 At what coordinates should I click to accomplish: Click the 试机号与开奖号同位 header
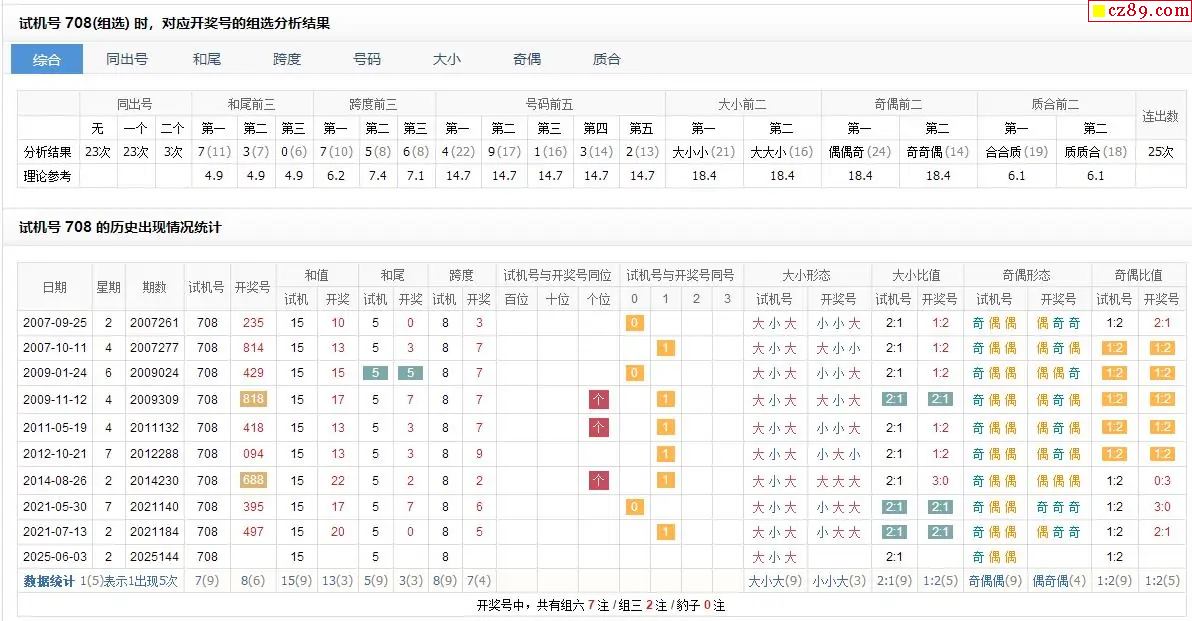tap(557, 274)
